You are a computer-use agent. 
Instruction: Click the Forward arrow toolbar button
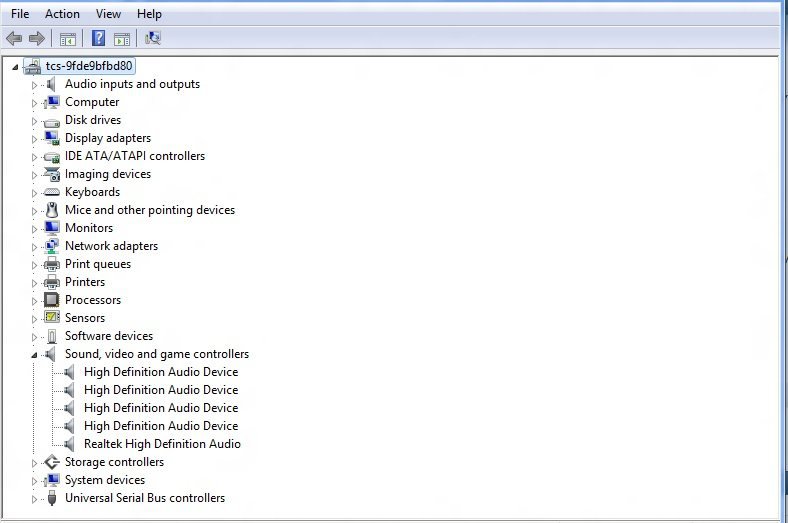tap(37, 39)
